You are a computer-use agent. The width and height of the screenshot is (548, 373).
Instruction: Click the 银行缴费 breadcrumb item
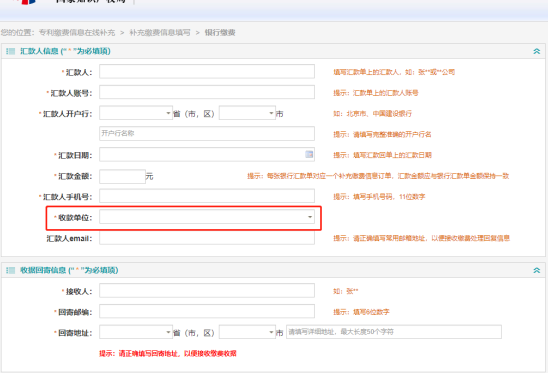point(220,33)
